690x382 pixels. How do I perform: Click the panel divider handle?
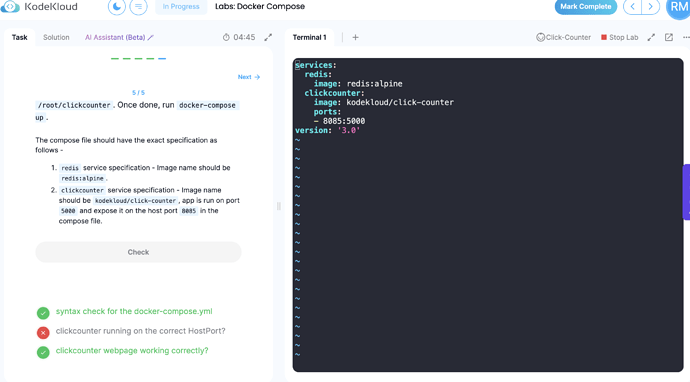point(279,206)
